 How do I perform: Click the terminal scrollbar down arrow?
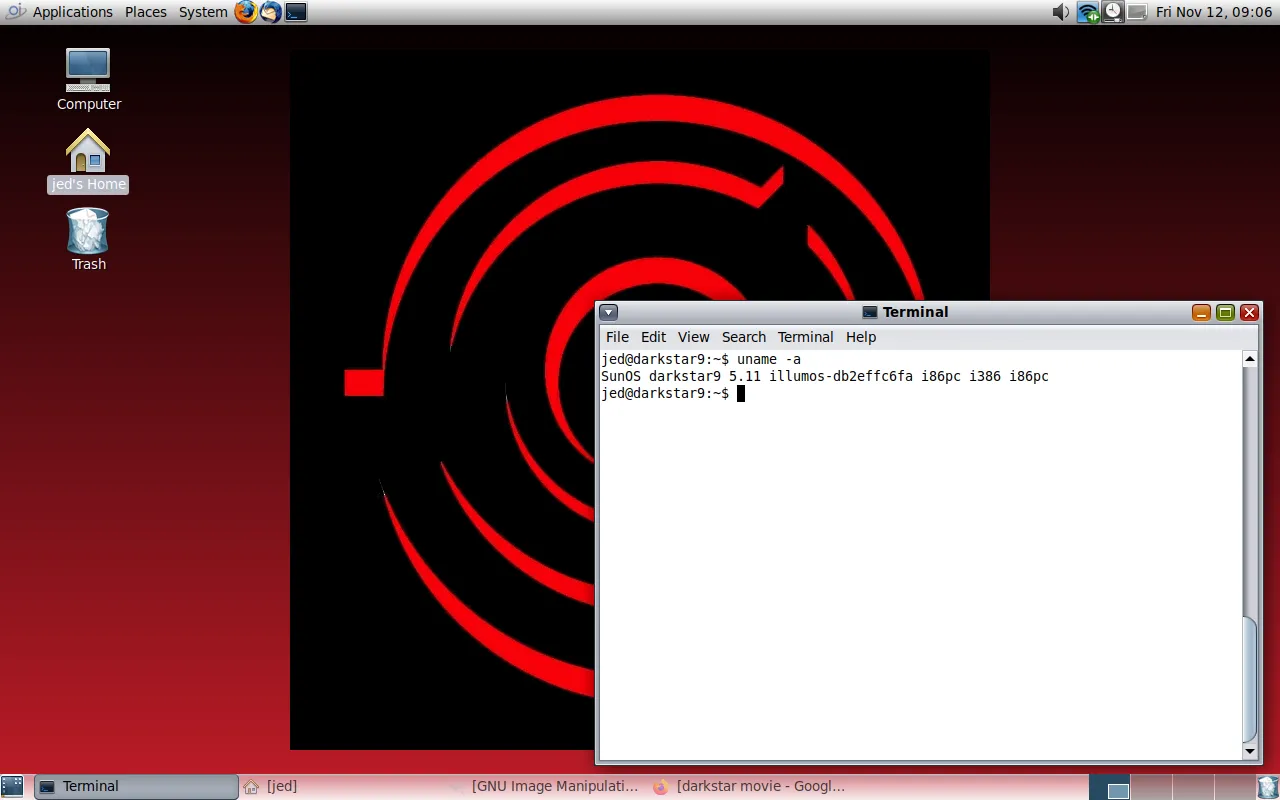tap(1250, 751)
